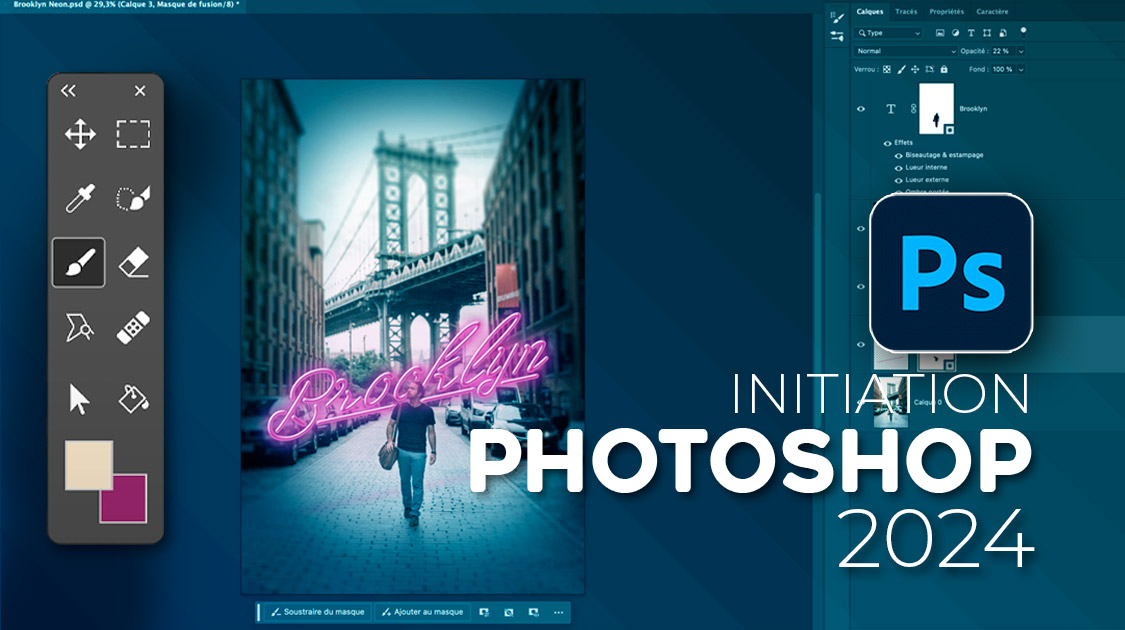Select the Paint Bucket tool
Image resolution: width=1125 pixels, height=630 pixels.
pos(133,398)
